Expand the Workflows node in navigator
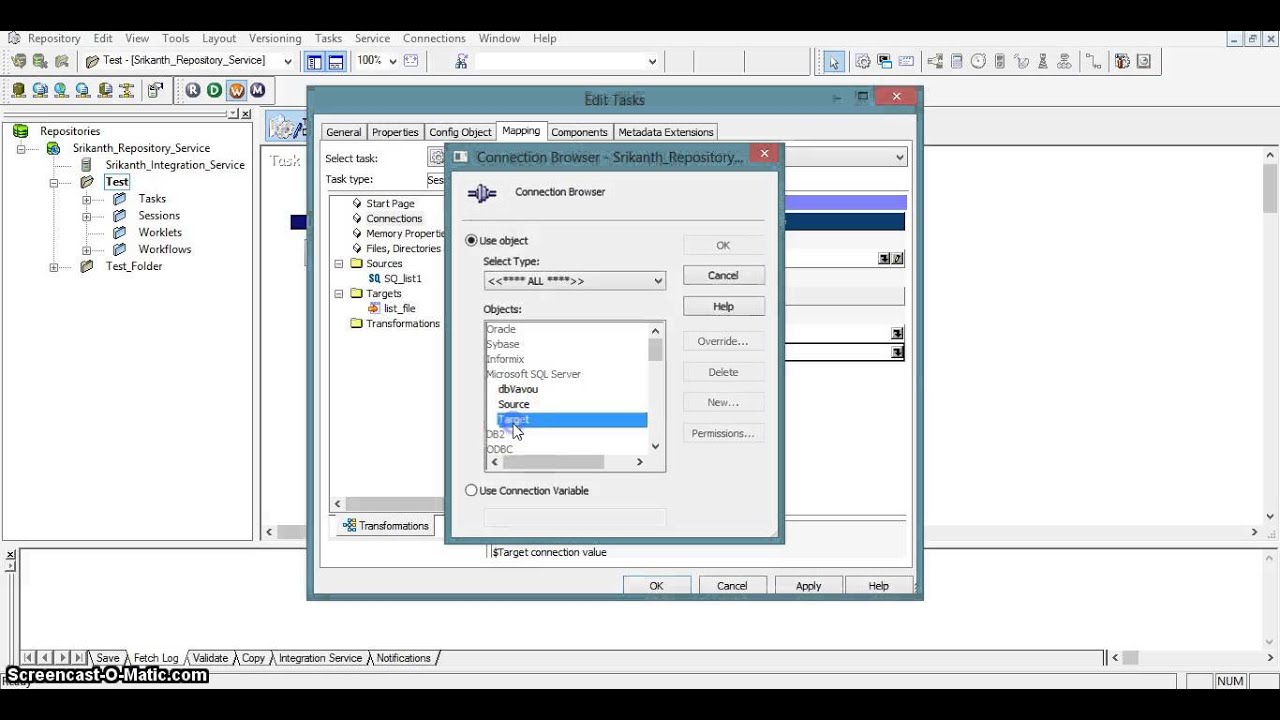This screenshot has height=720, width=1280. point(87,250)
